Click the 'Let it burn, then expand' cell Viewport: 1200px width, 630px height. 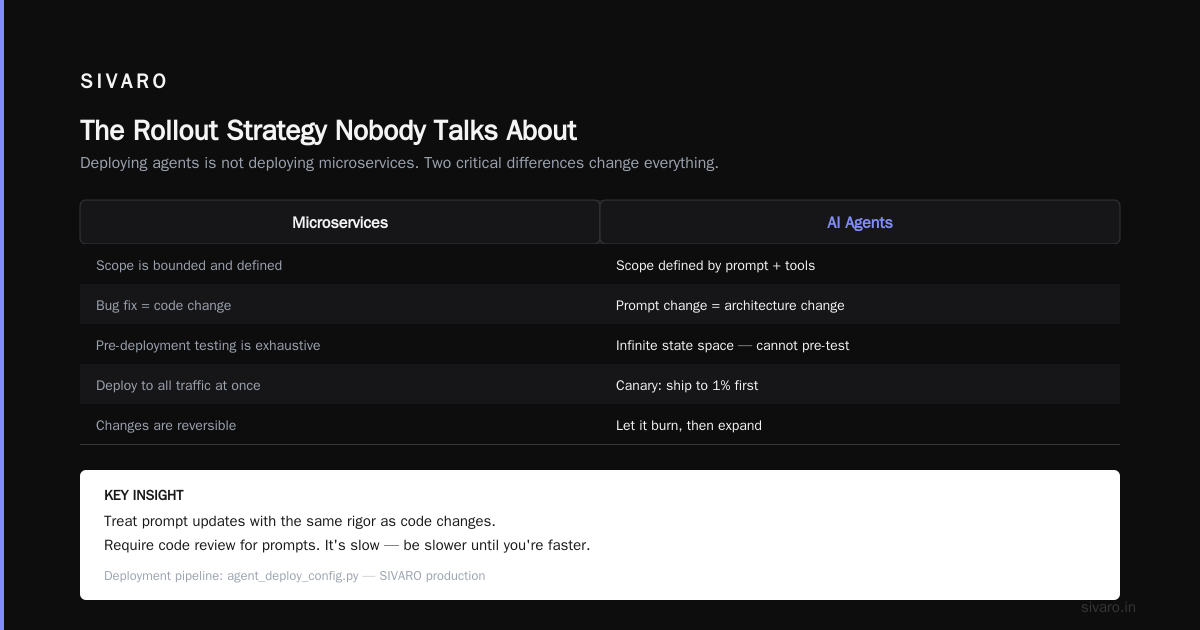coord(860,425)
